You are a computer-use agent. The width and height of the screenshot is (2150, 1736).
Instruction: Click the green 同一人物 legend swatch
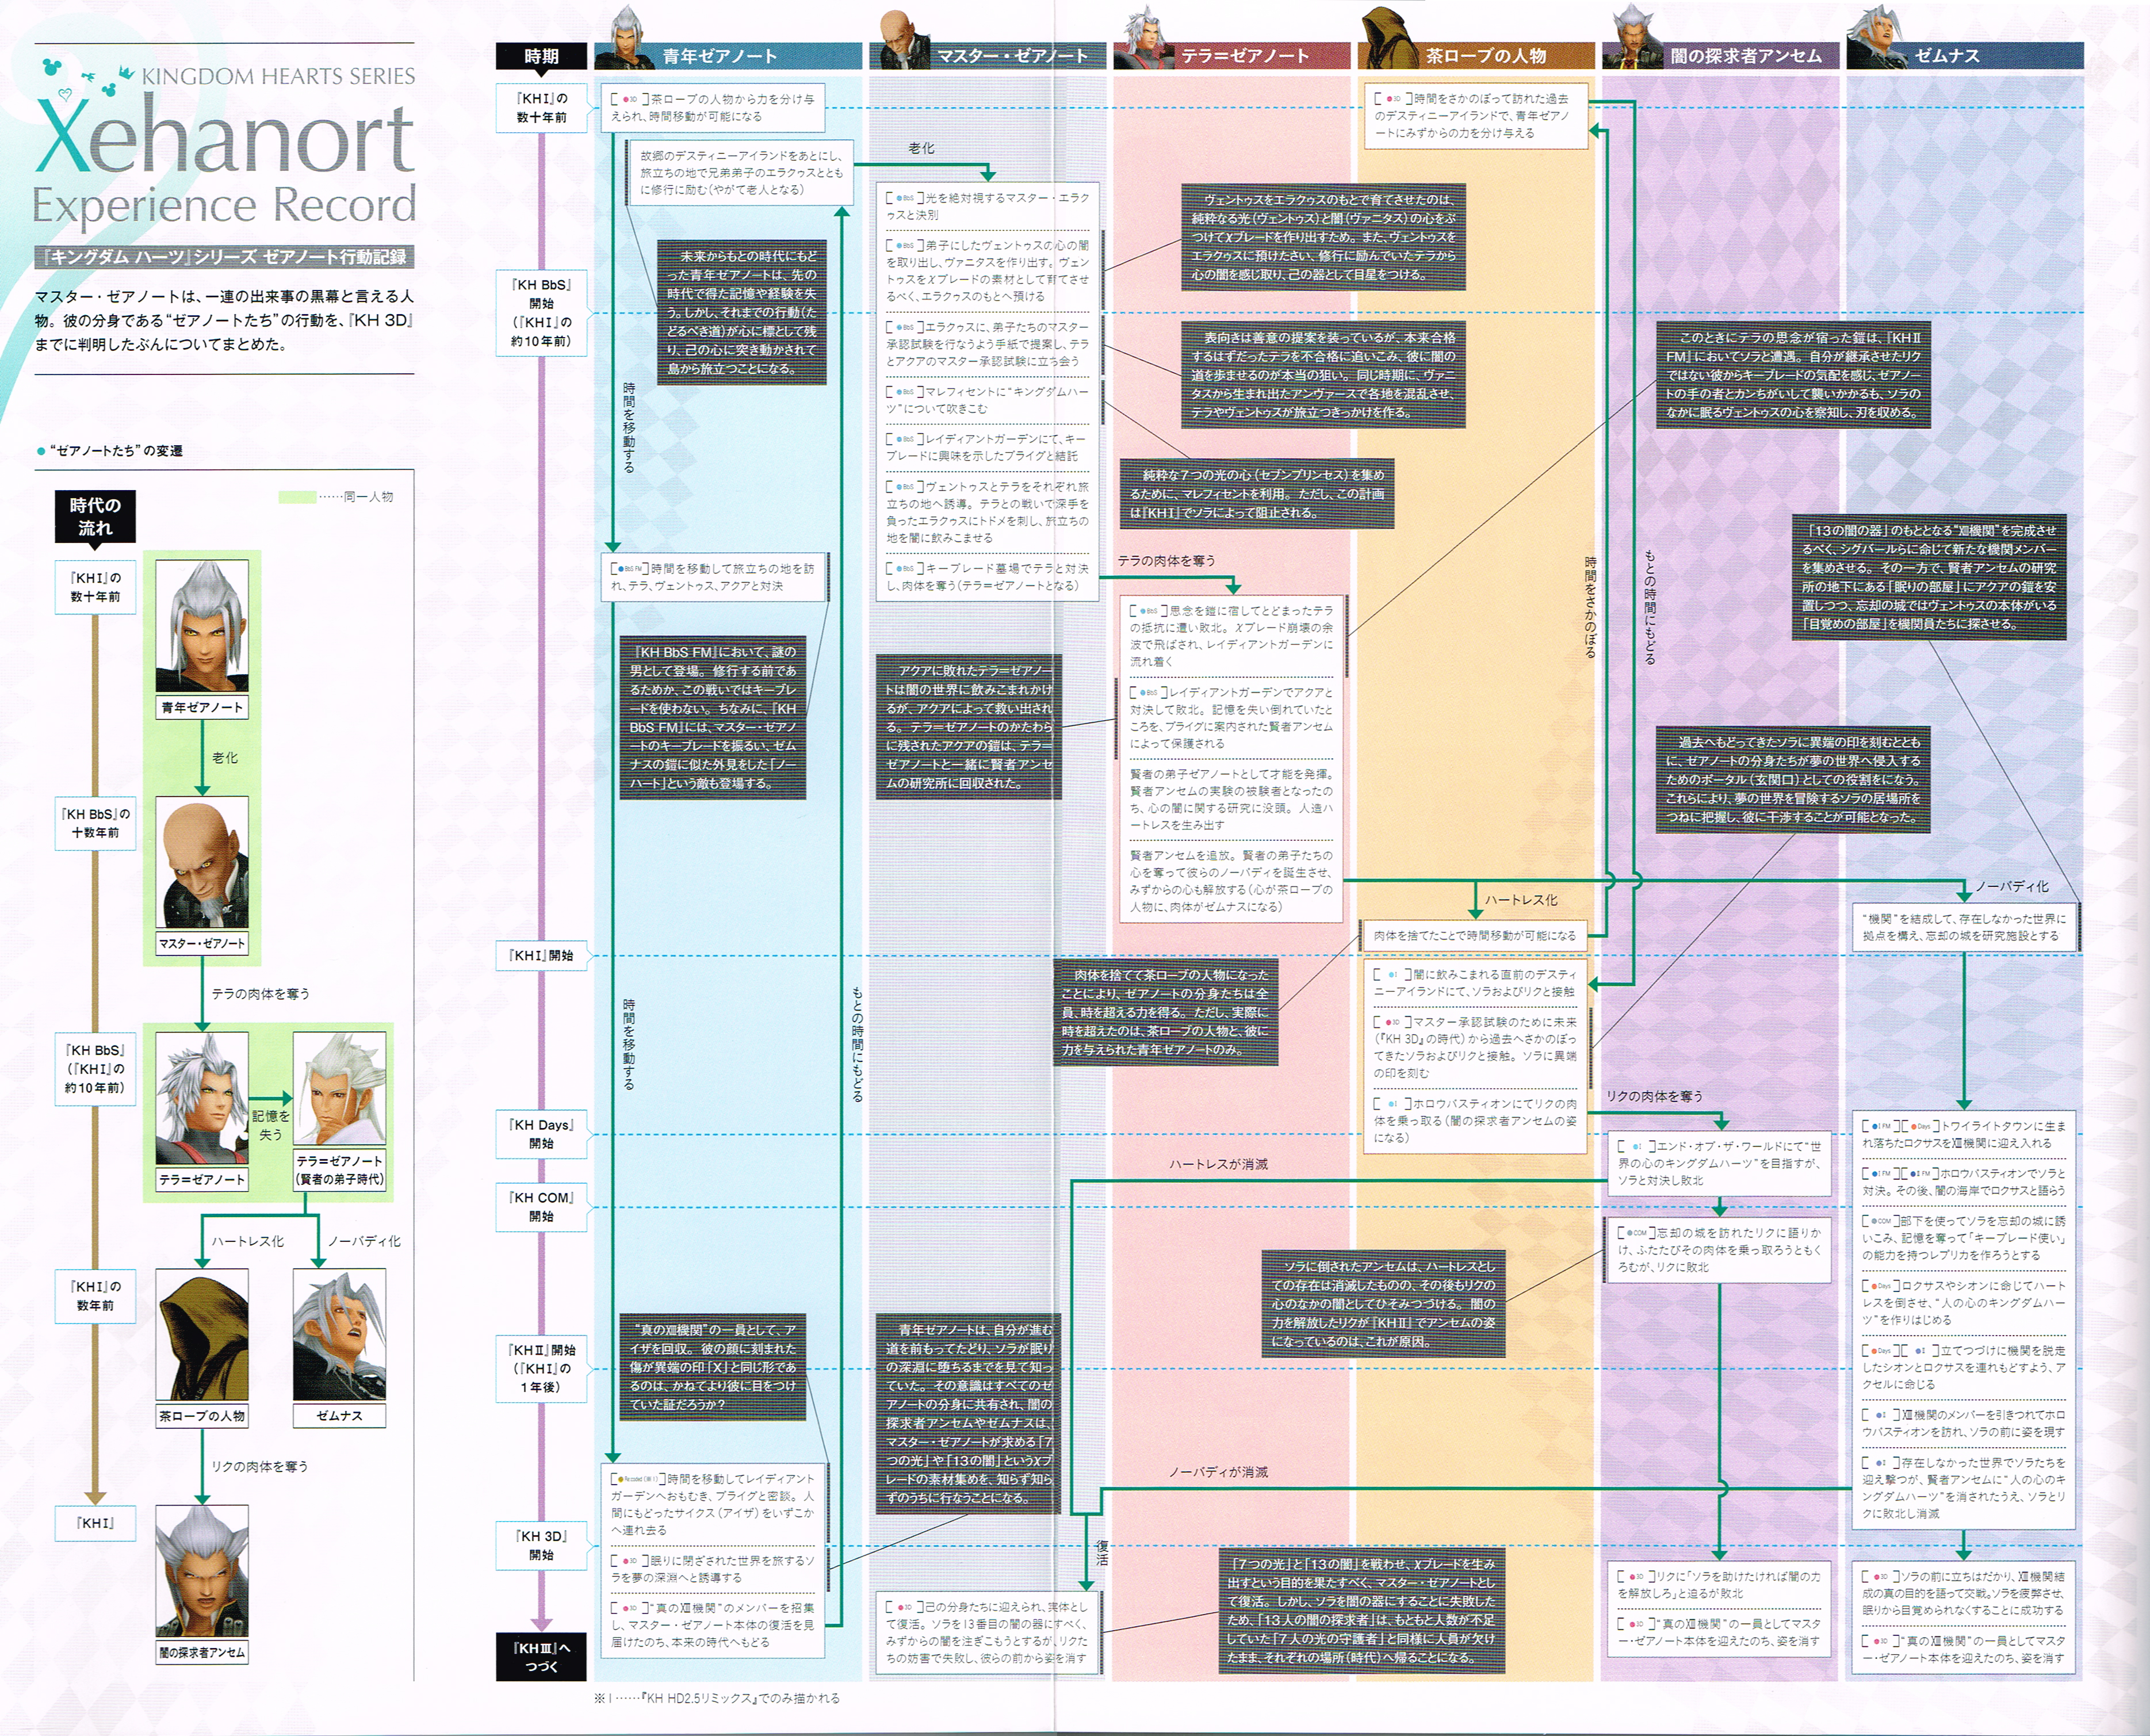coord(297,497)
